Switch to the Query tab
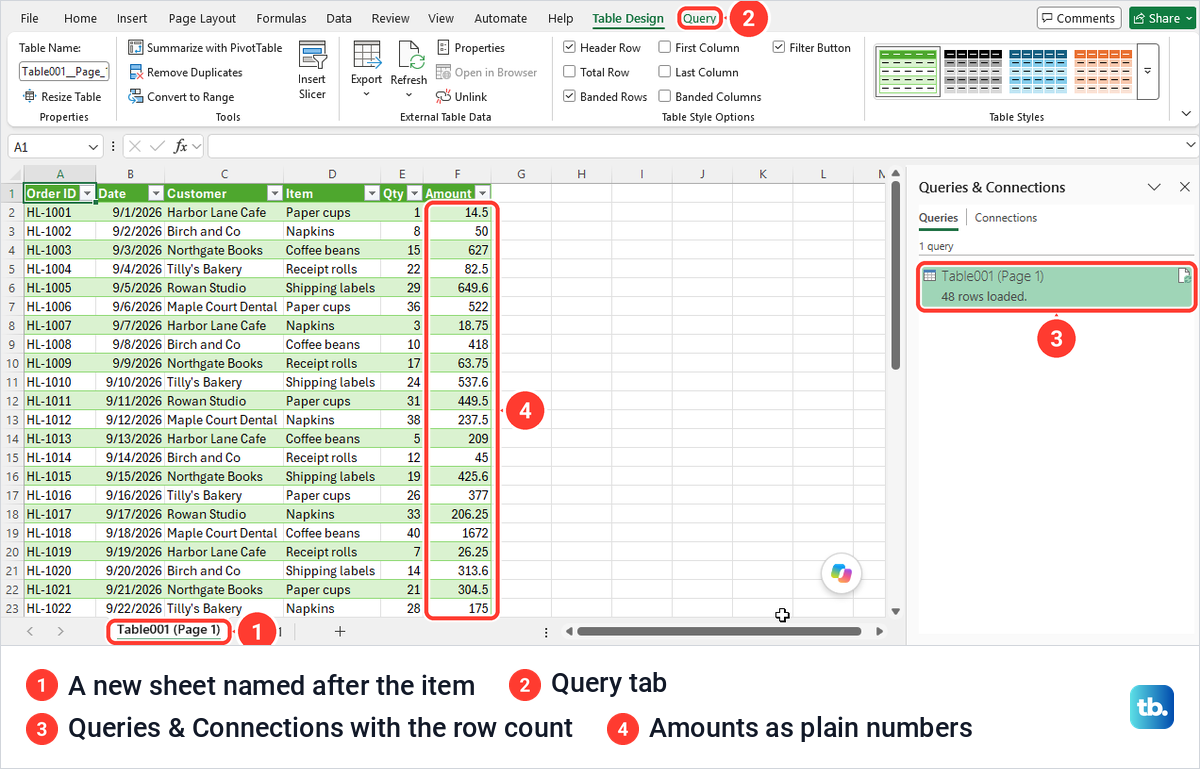The image size is (1200, 769). [x=700, y=18]
